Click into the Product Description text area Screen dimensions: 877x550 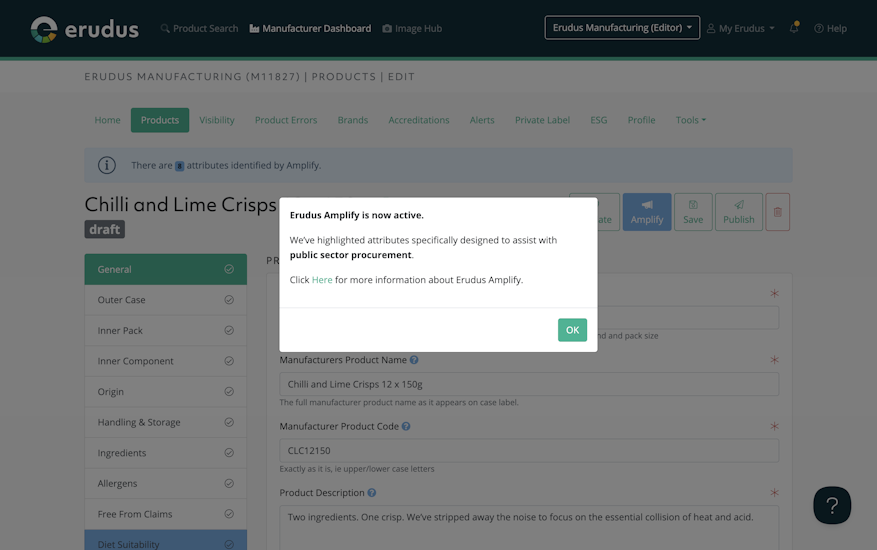pos(529,528)
